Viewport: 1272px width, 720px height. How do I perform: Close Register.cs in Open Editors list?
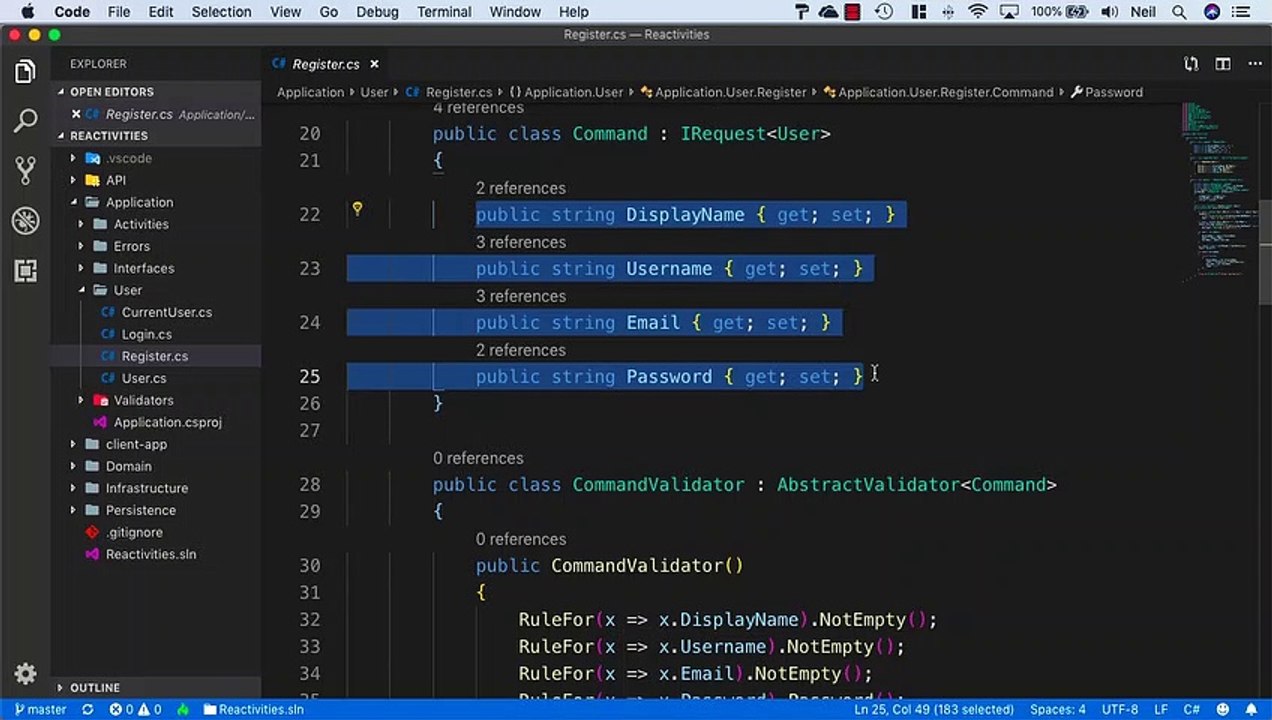click(76, 114)
